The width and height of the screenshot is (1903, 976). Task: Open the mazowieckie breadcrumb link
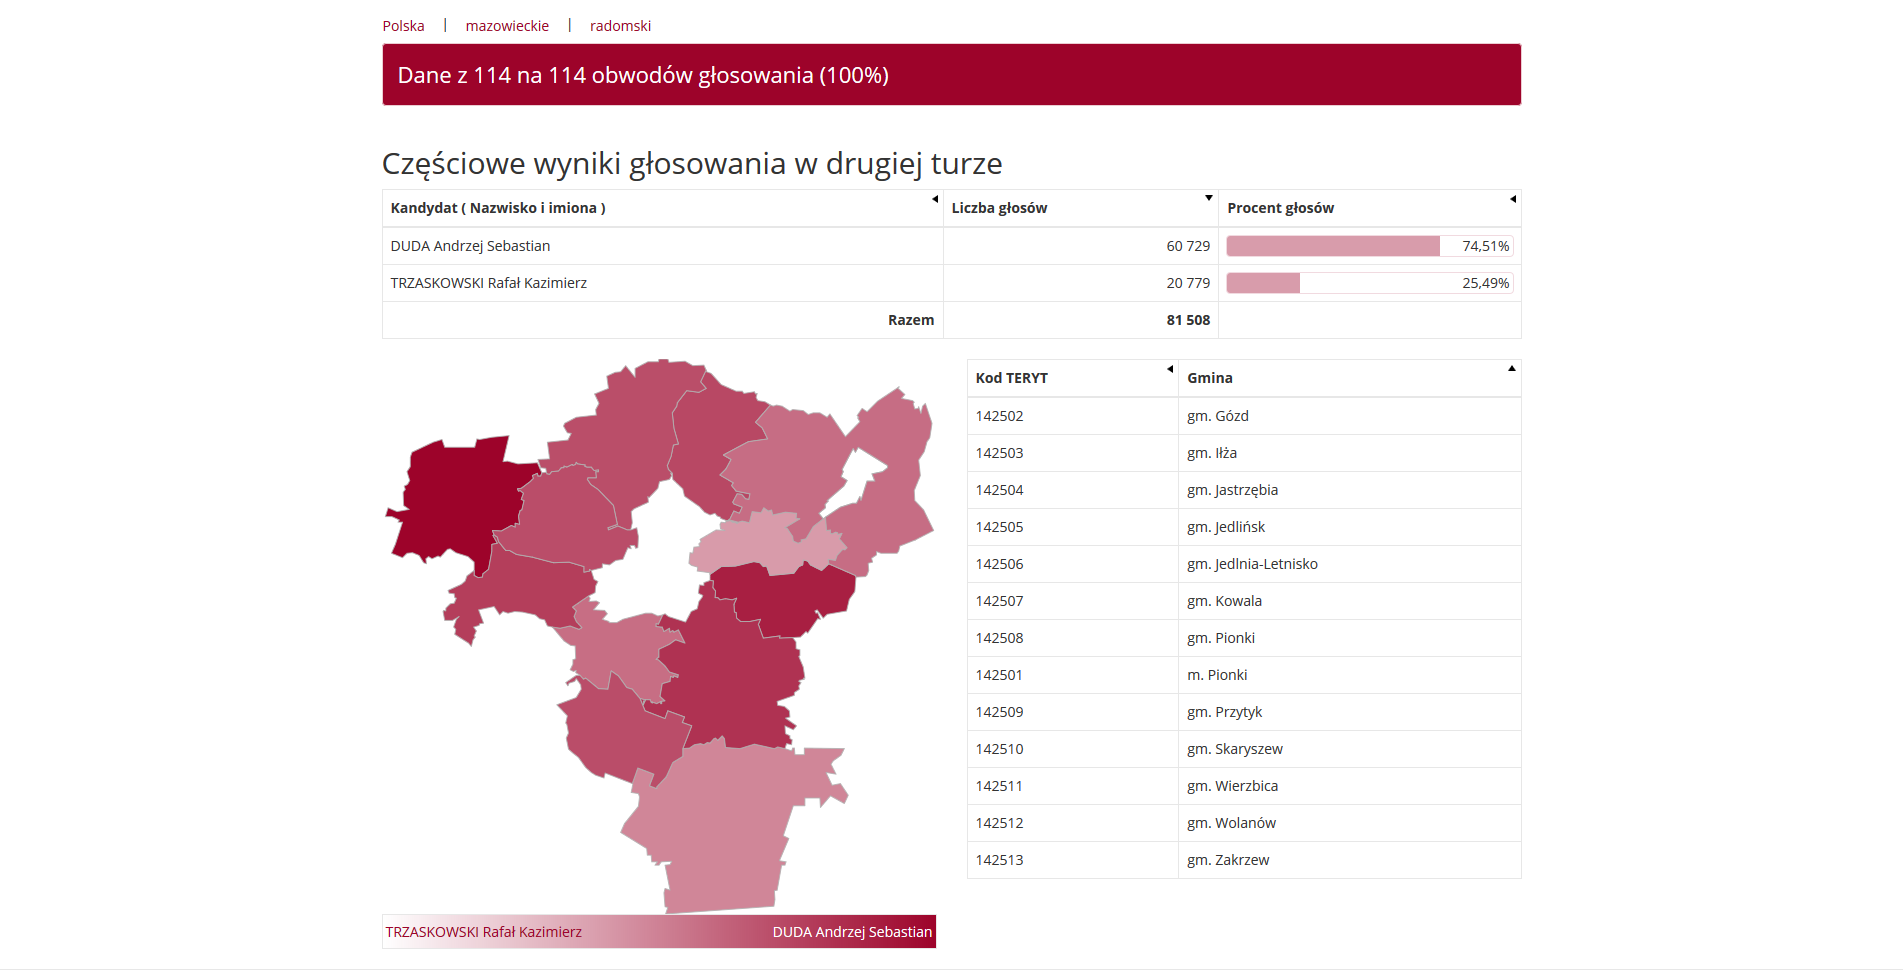tap(507, 26)
